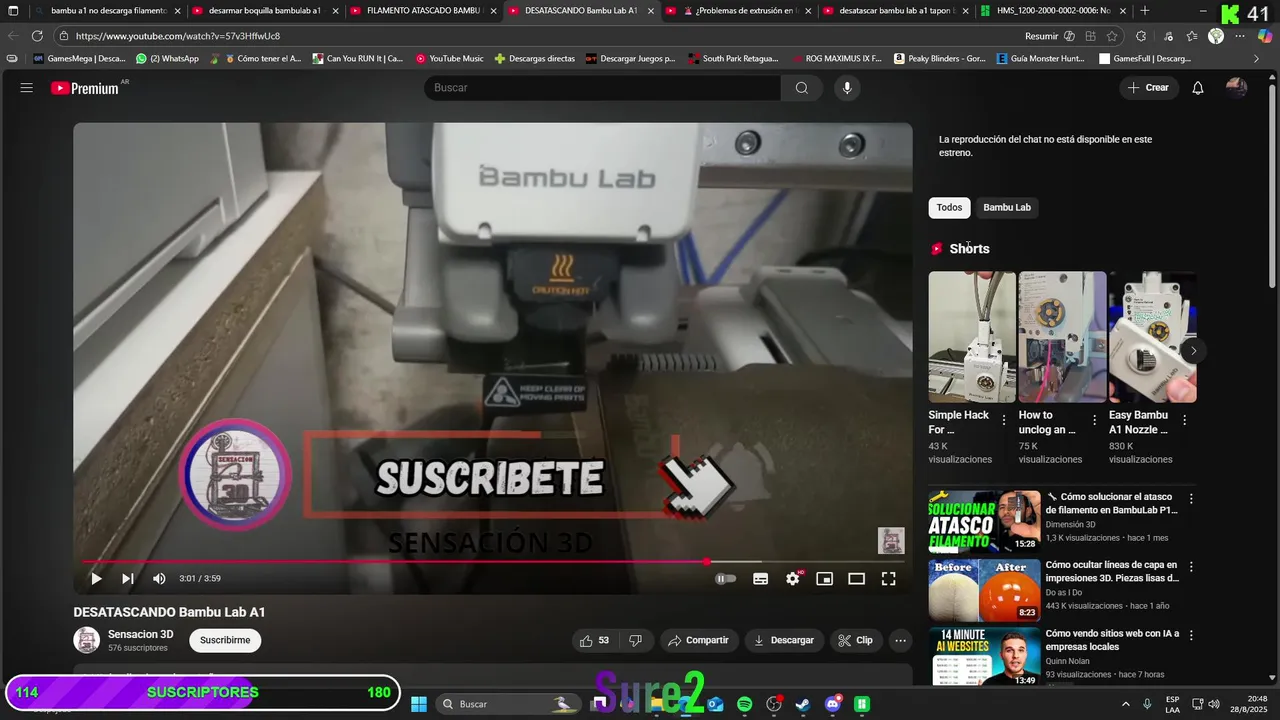Screen dimensions: 1280x720
Task: Open Copilot sidebar icon
Action: click(1265, 36)
